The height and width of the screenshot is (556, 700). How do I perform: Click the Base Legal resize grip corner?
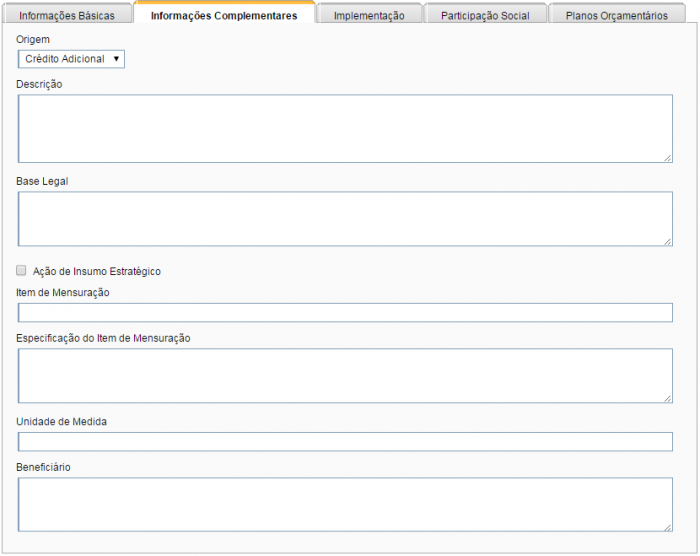[x=667, y=241]
